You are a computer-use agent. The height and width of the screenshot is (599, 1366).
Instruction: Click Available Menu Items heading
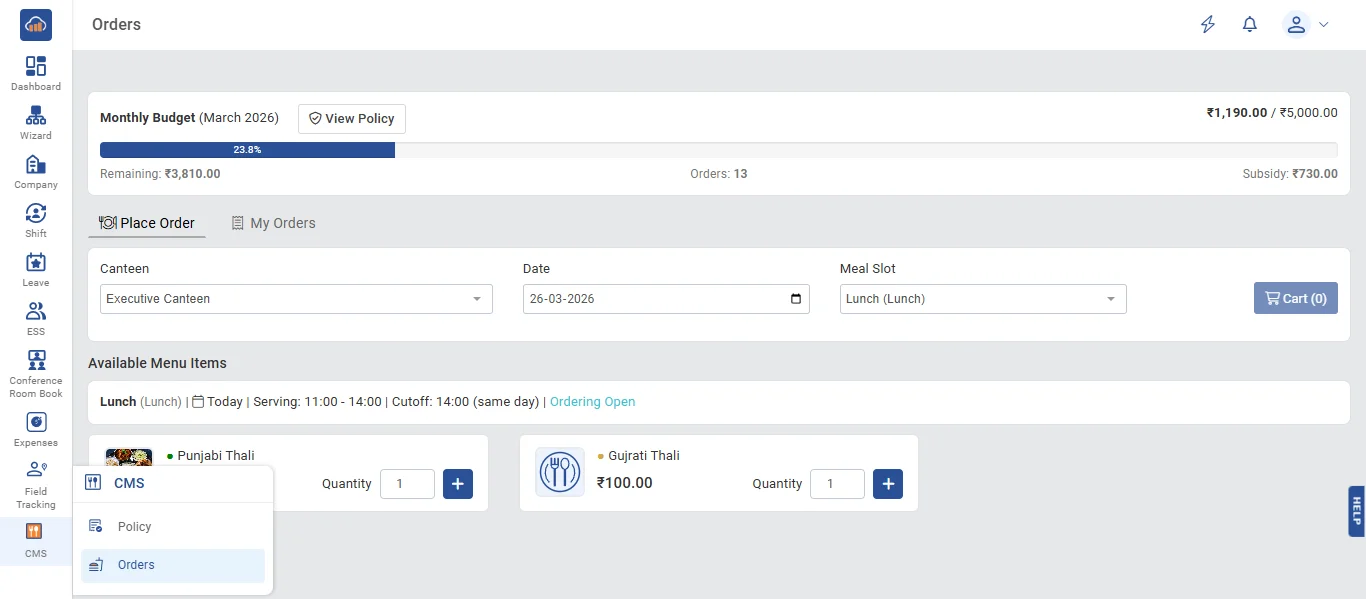[x=157, y=363]
